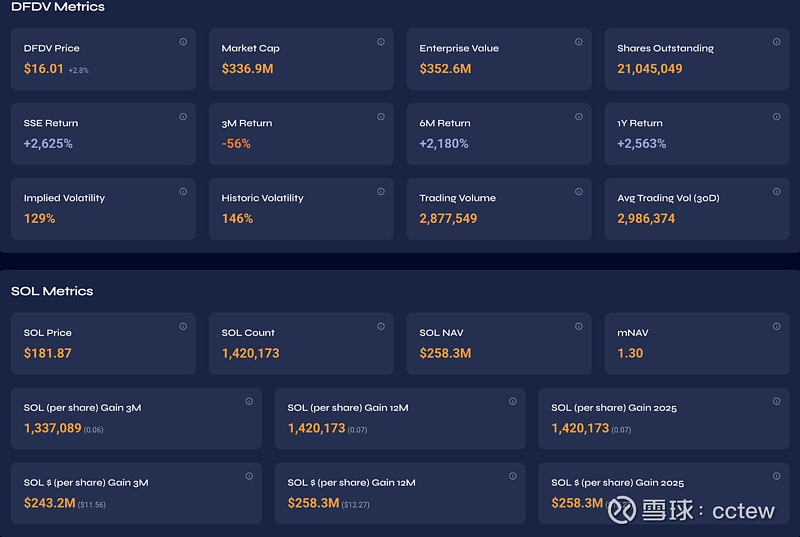Tap info icon for SOL $ Gain 12M
Viewport: 800px width, 537px height.
(x=513, y=476)
